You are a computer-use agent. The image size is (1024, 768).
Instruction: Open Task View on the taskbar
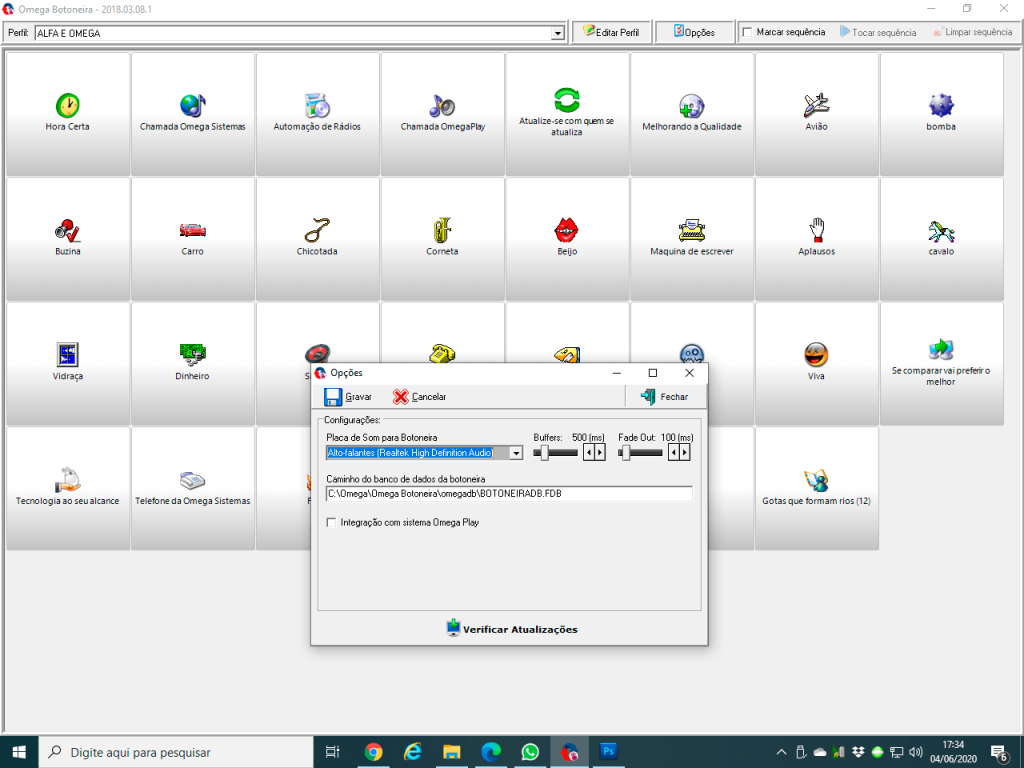(332, 752)
